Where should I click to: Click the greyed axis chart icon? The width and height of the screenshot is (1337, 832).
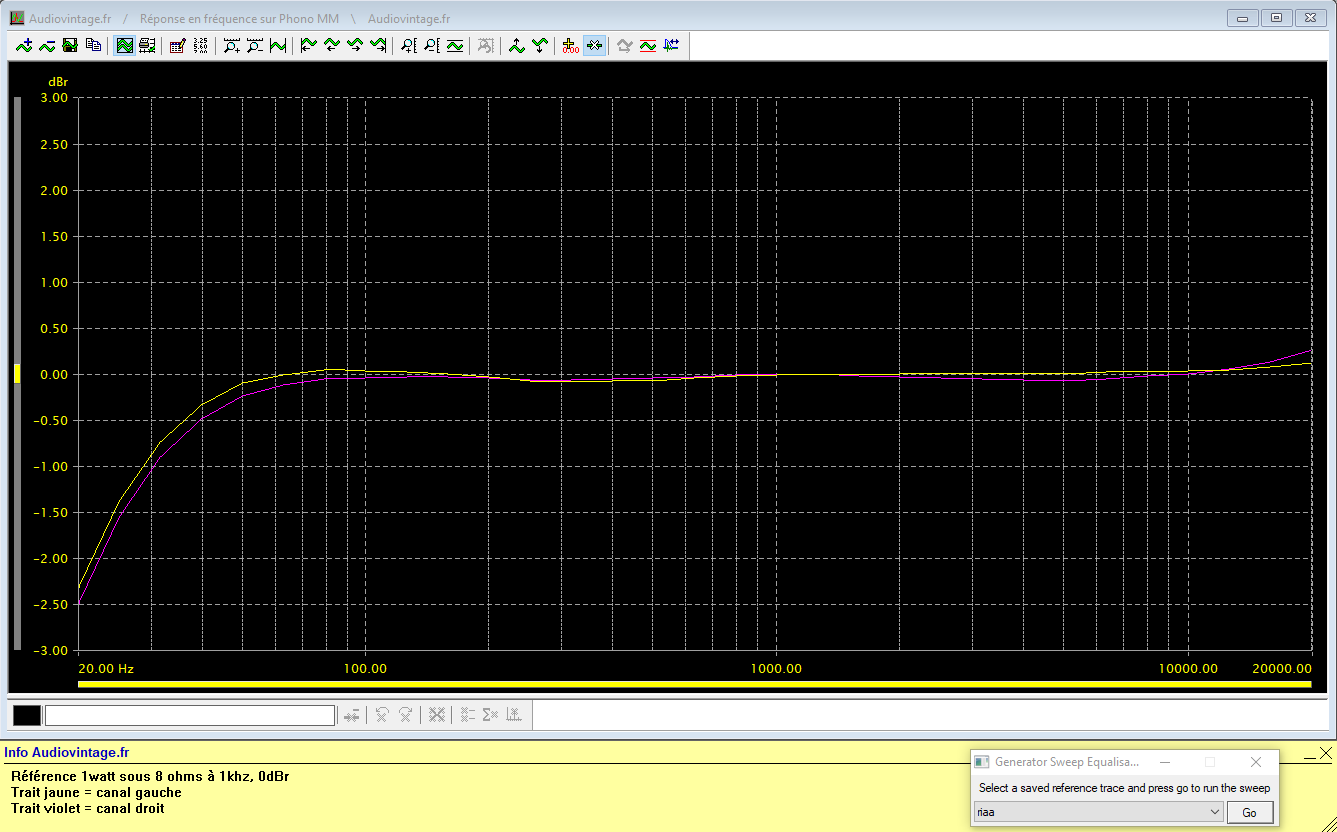[513, 715]
